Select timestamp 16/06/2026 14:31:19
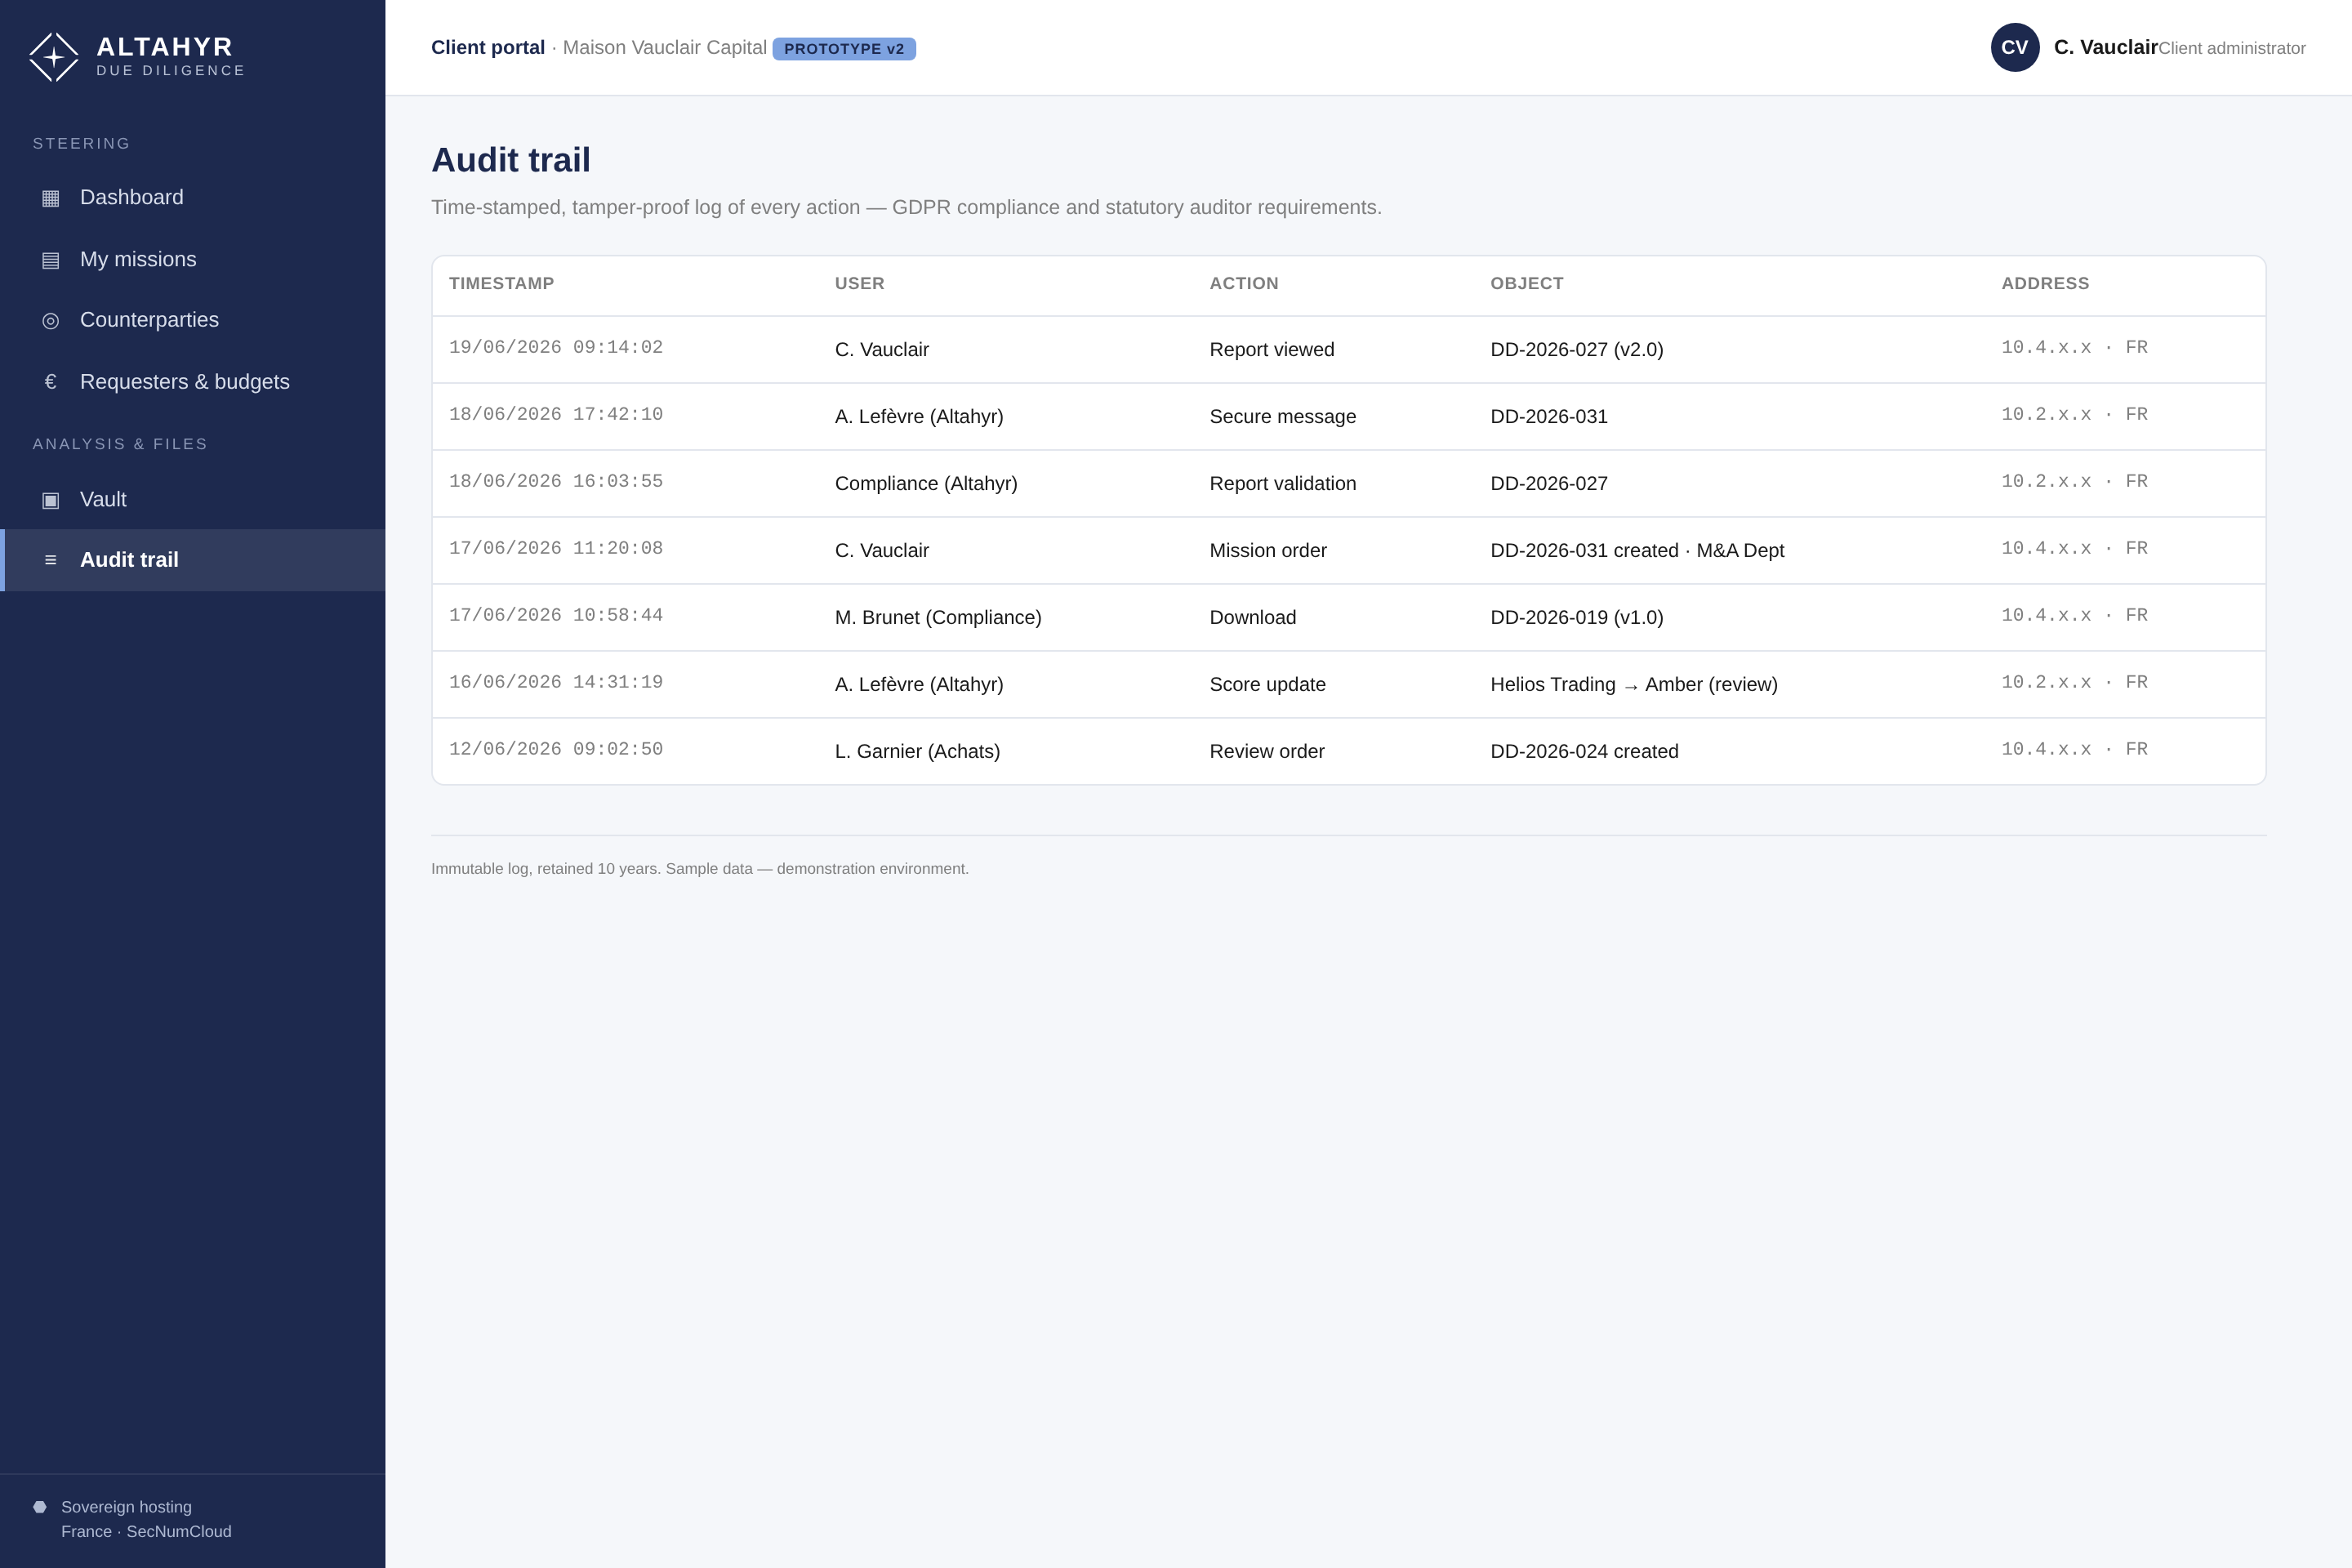Viewport: 2352px width, 1568px height. tap(556, 683)
